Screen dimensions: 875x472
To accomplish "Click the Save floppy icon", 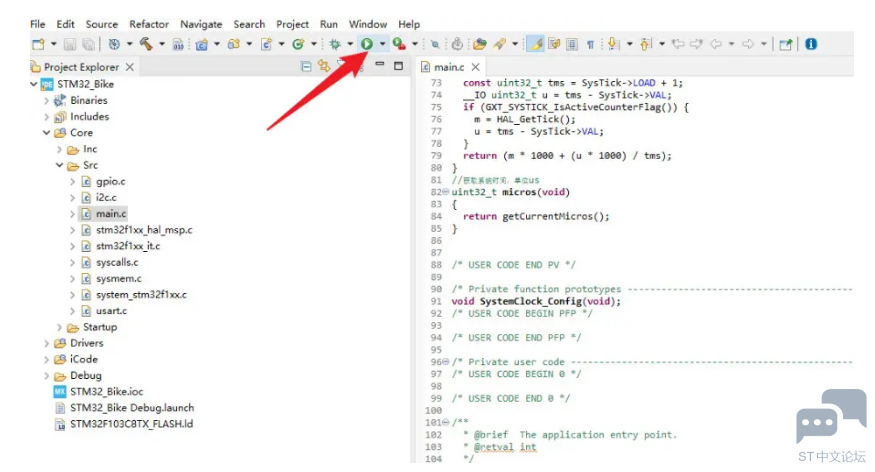I will [70, 44].
